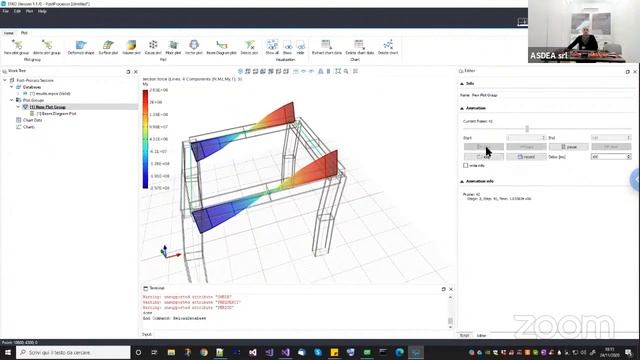Image resolution: width=640 pixels, height=360 pixels.
Task: Click Extract chart data icon
Action: pyautogui.click(x=327, y=47)
